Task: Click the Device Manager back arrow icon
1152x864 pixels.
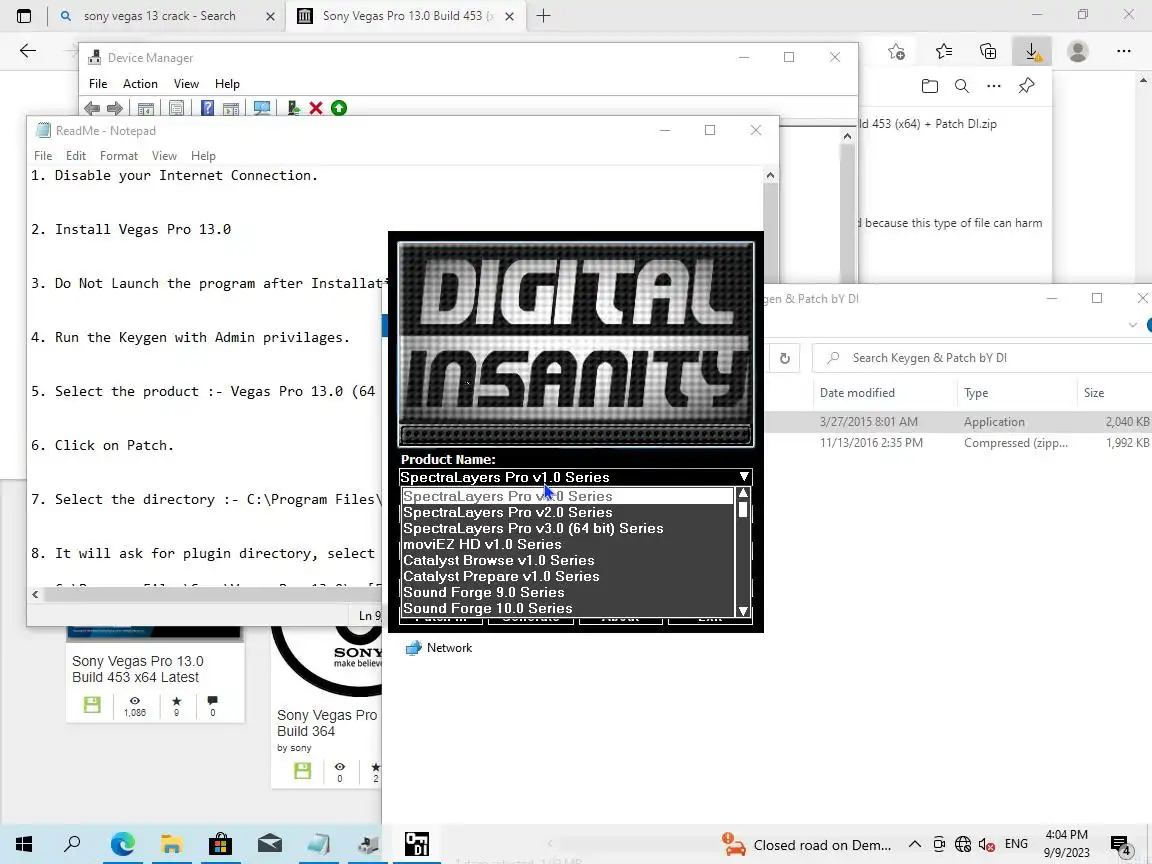Action: coord(92,109)
